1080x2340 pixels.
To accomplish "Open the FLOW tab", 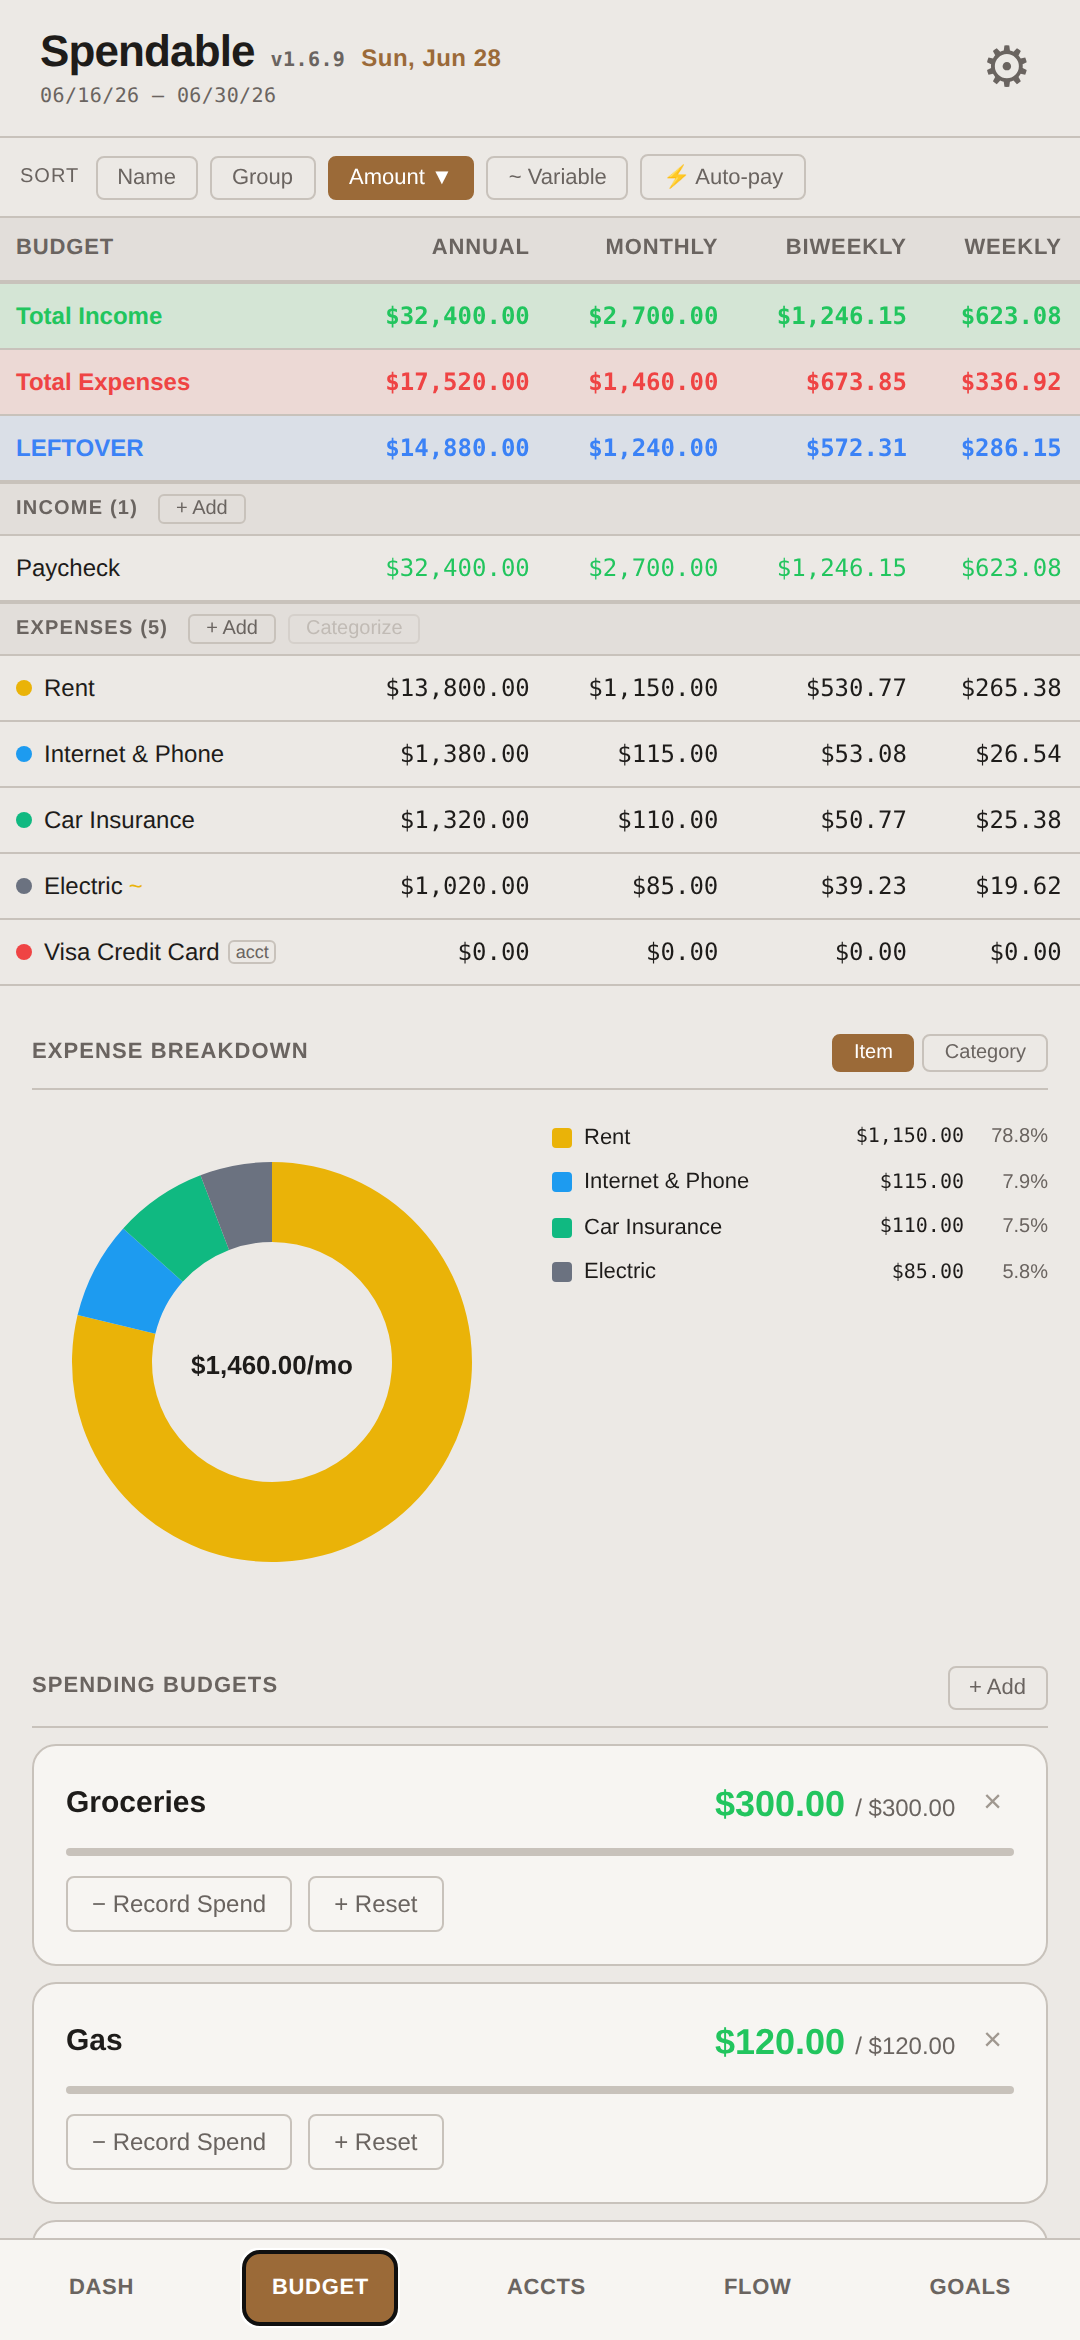I will pyautogui.click(x=758, y=2287).
